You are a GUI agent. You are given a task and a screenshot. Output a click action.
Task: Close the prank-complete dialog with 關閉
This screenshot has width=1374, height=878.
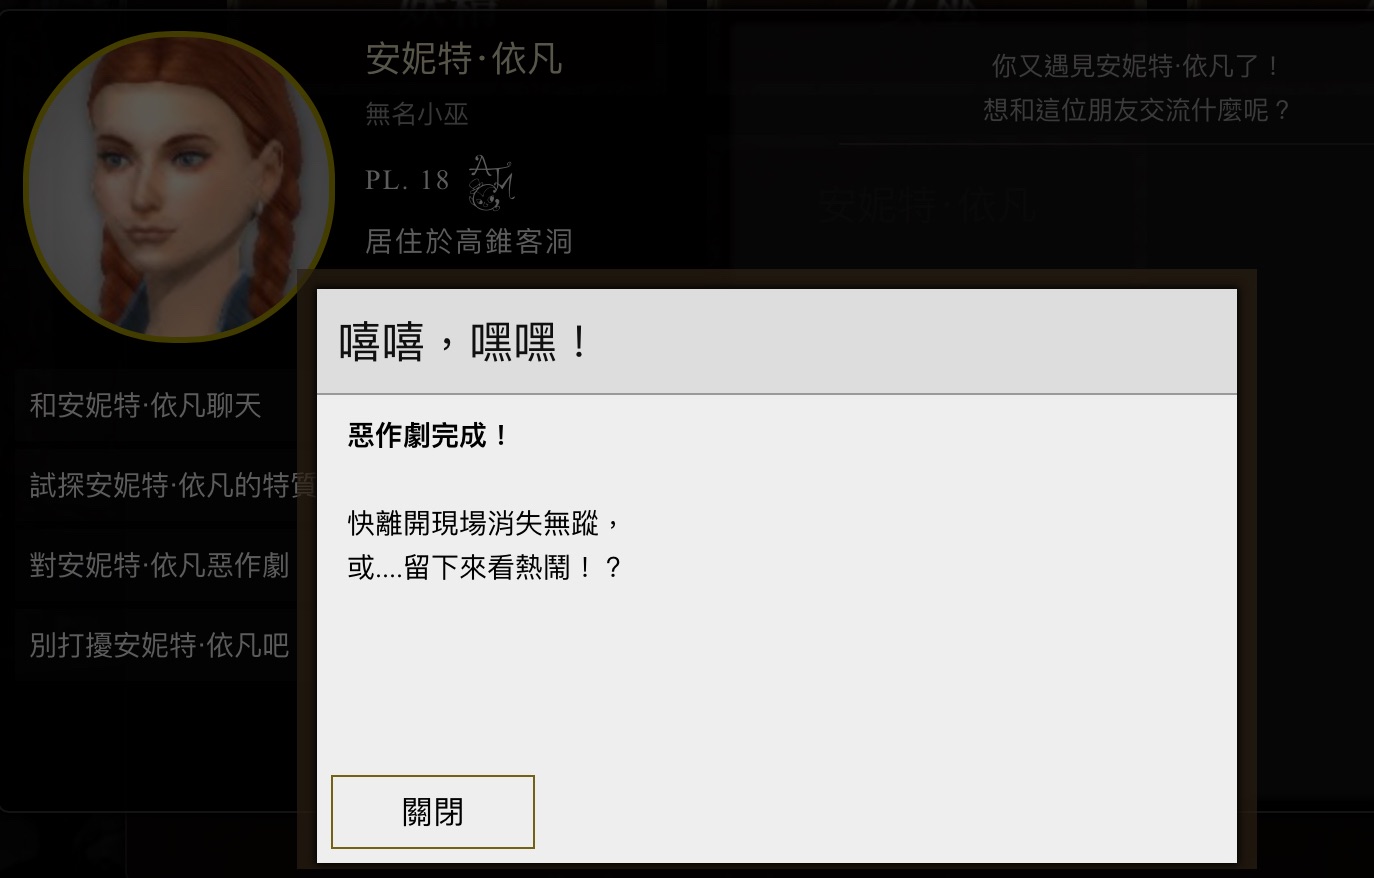pyautogui.click(x=433, y=812)
